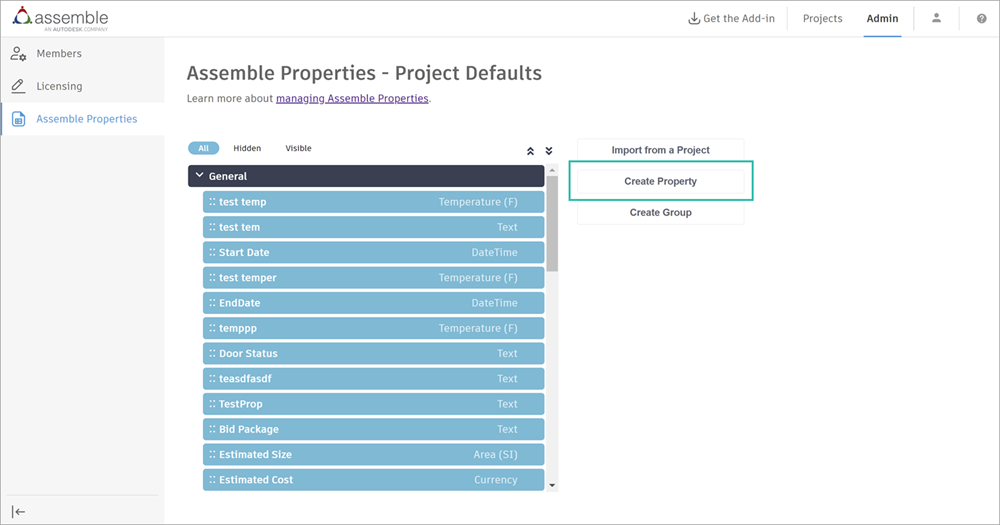This screenshot has height=525, width=1000.
Task: Click the Licensing pencil icon
Action: click(18, 87)
